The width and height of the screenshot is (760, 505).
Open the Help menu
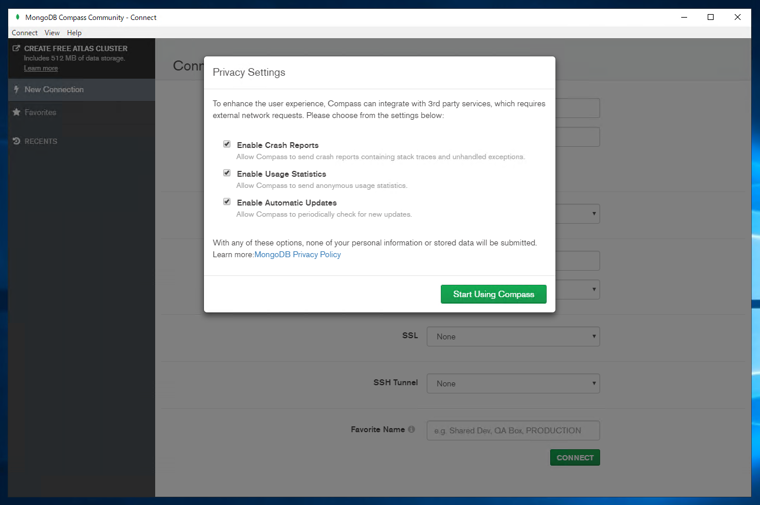(x=74, y=32)
